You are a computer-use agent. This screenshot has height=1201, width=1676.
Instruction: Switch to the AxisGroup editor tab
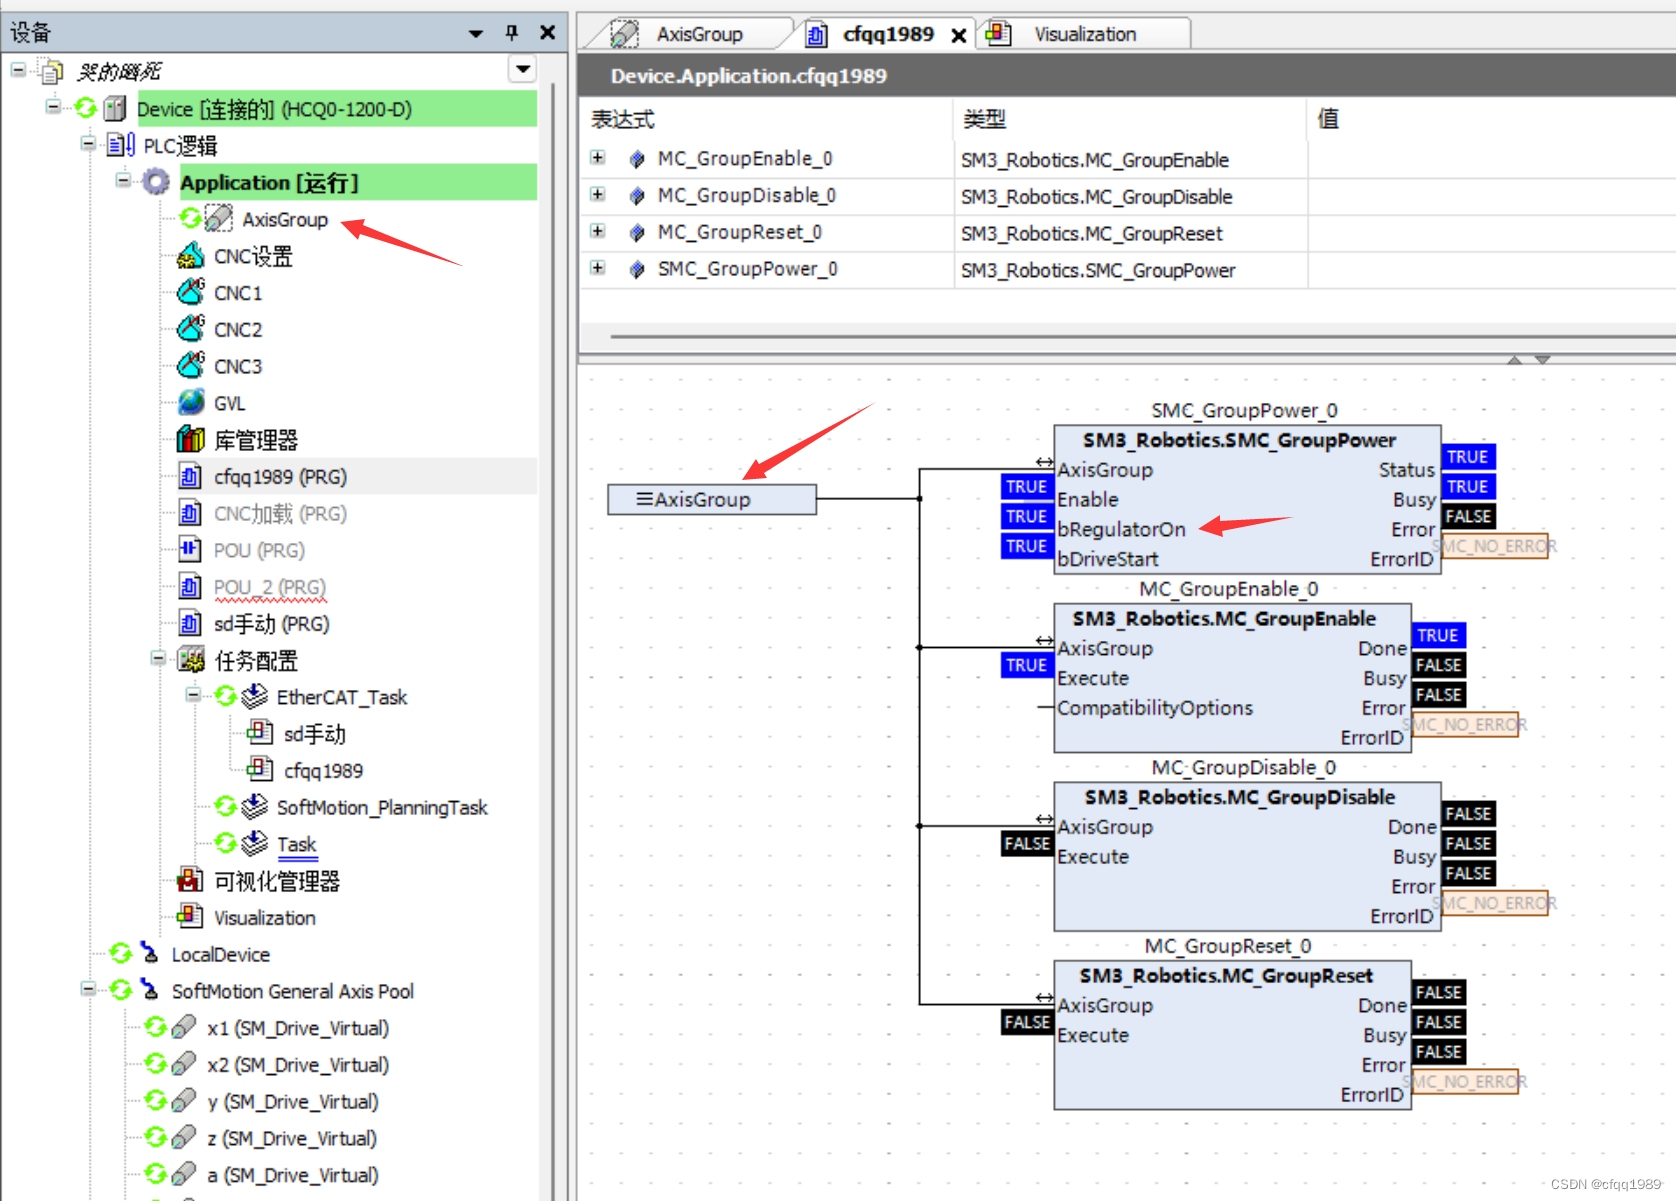click(x=699, y=33)
